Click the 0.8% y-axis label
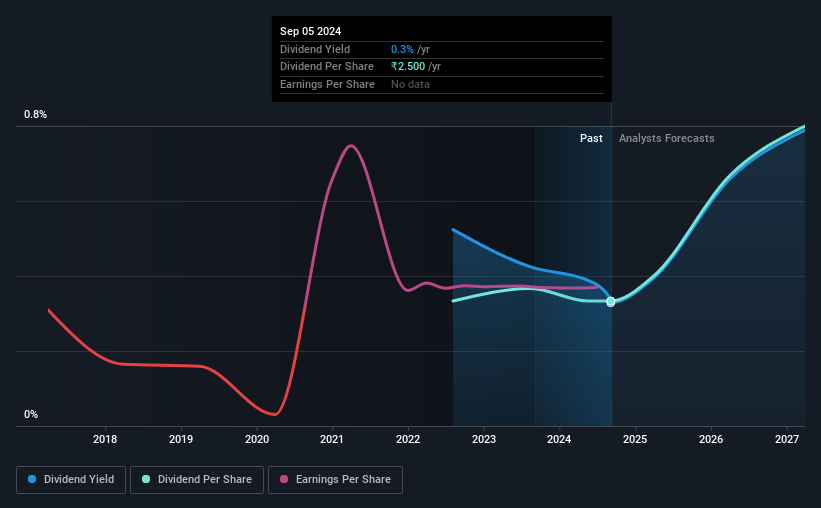The height and width of the screenshot is (508, 821). [36, 114]
